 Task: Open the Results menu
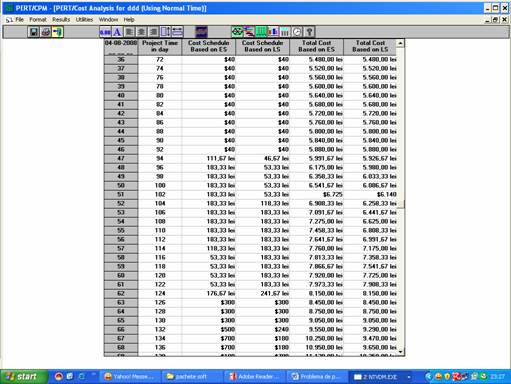[x=61, y=20]
